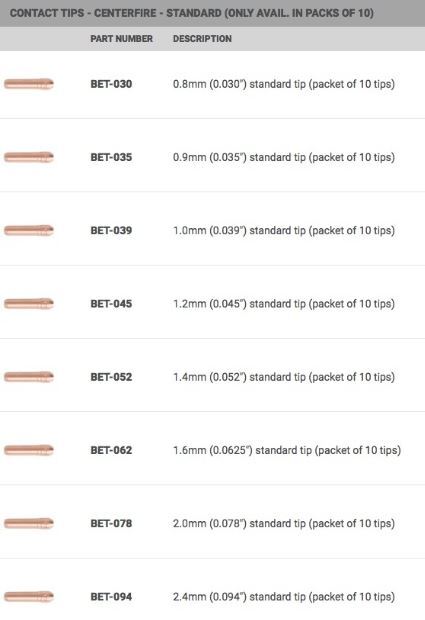Click the BET-039 contact tip image
Image resolution: width=425 pixels, height=620 pixels.
[x=29, y=230]
